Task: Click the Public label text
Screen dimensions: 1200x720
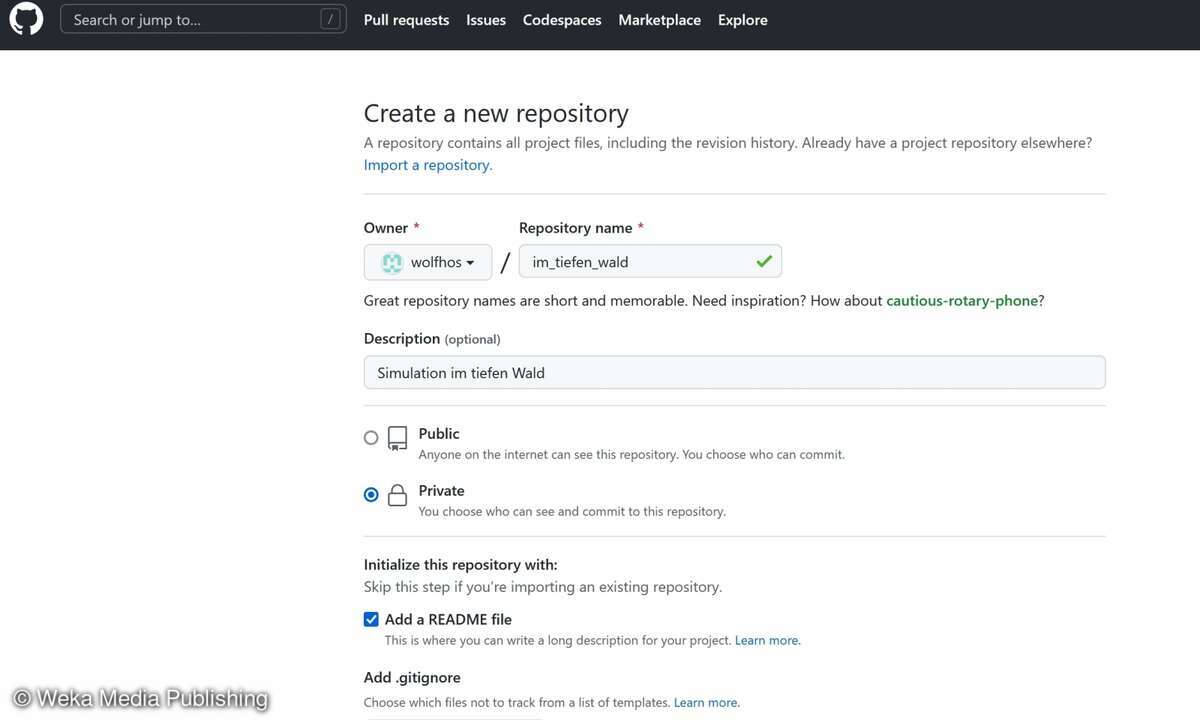Action: pyautogui.click(x=439, y=434)
